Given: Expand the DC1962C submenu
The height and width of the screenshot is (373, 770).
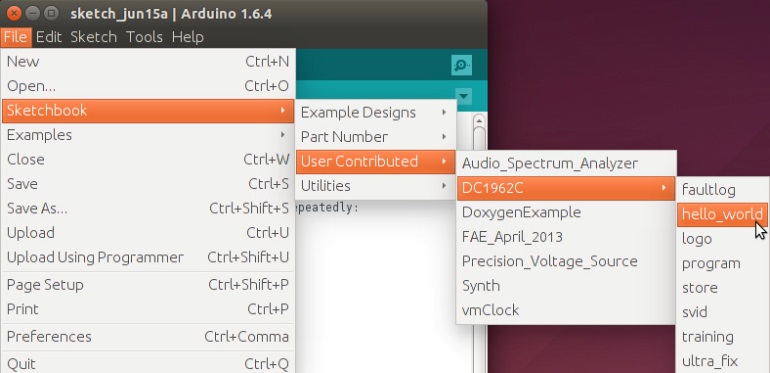Looking at the screenshot, I should pos(566,188).
